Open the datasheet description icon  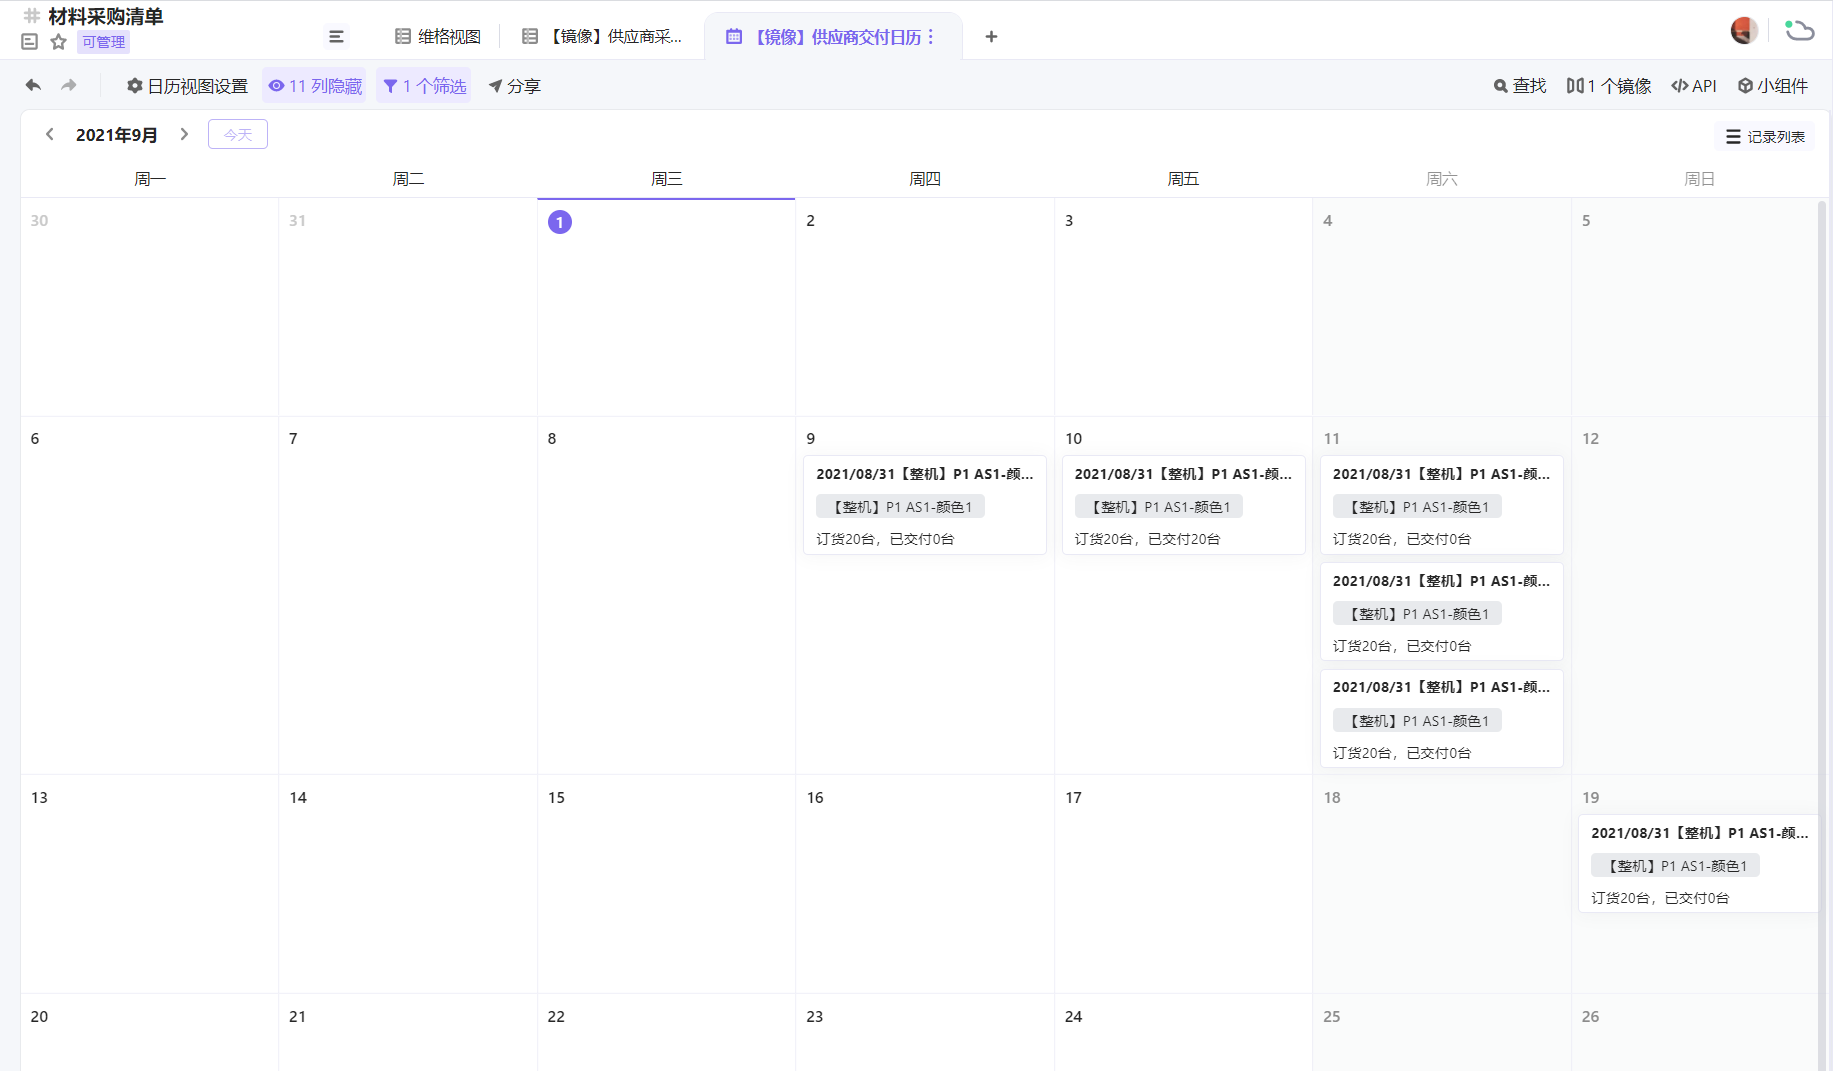[30, 42]
